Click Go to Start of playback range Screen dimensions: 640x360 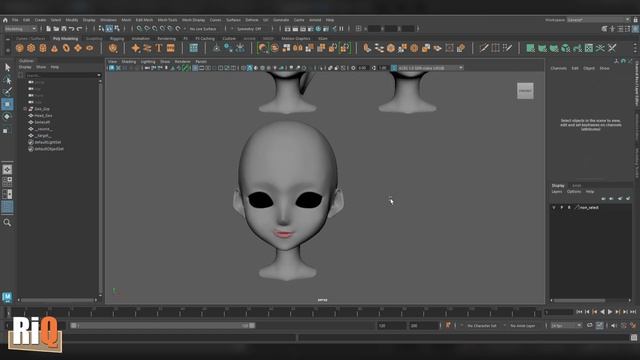579,312
